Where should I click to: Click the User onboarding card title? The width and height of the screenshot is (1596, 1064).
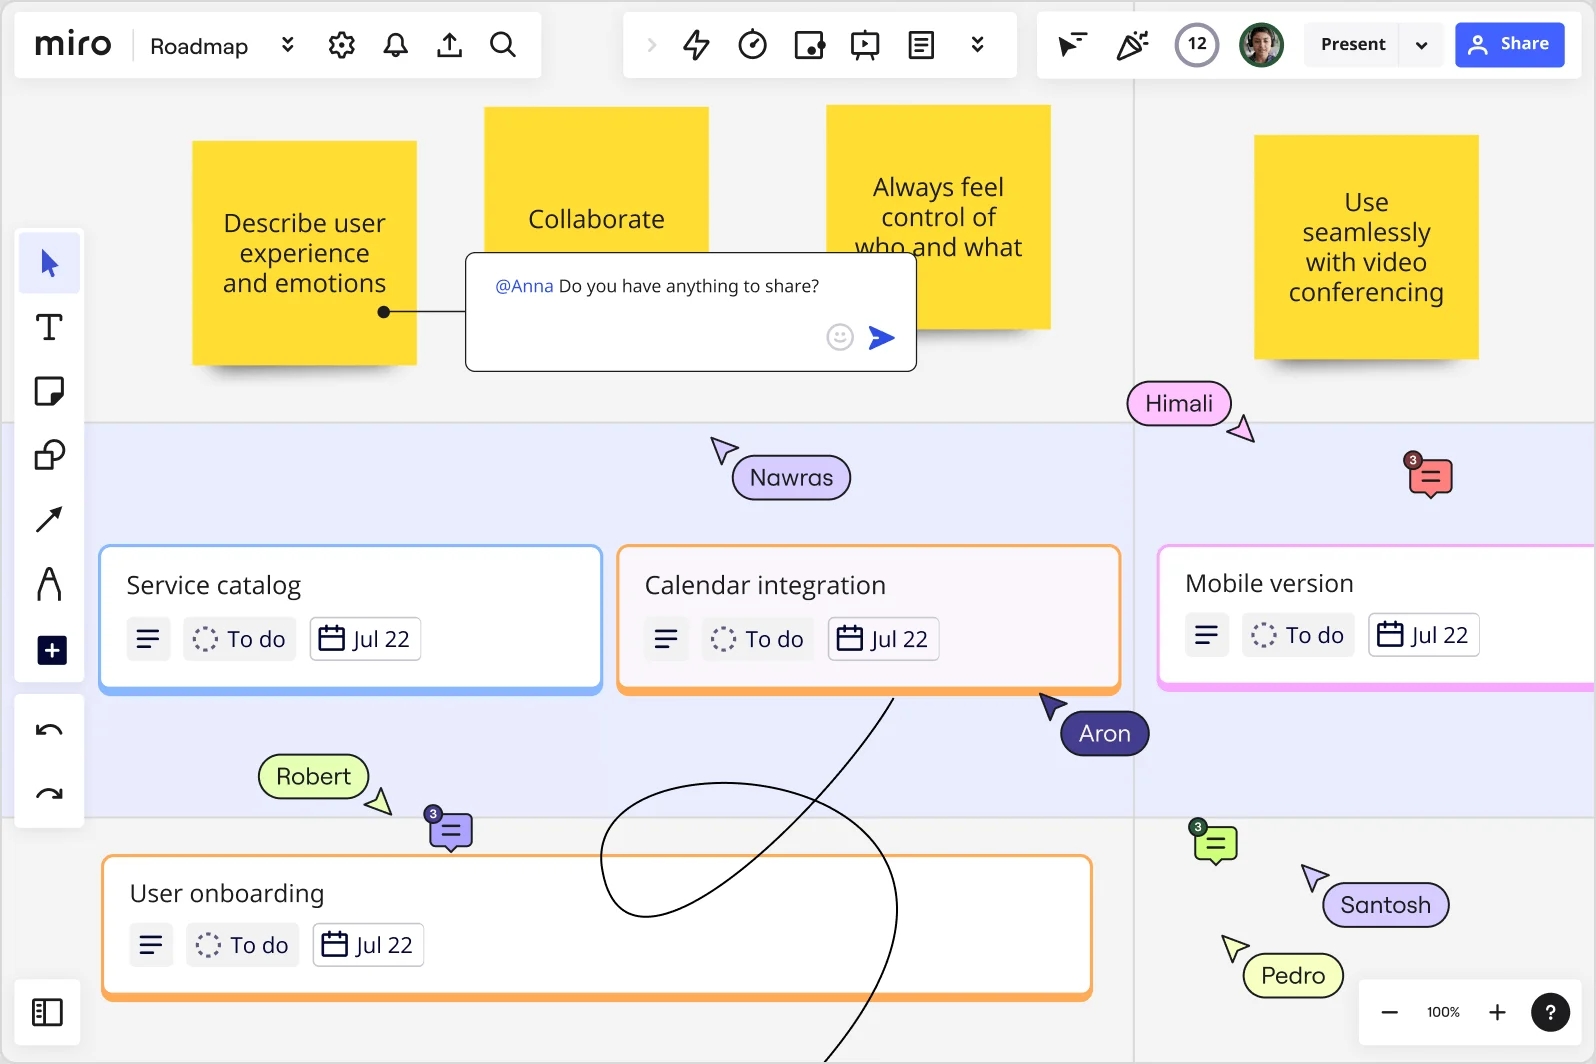(x=227, y=893)
